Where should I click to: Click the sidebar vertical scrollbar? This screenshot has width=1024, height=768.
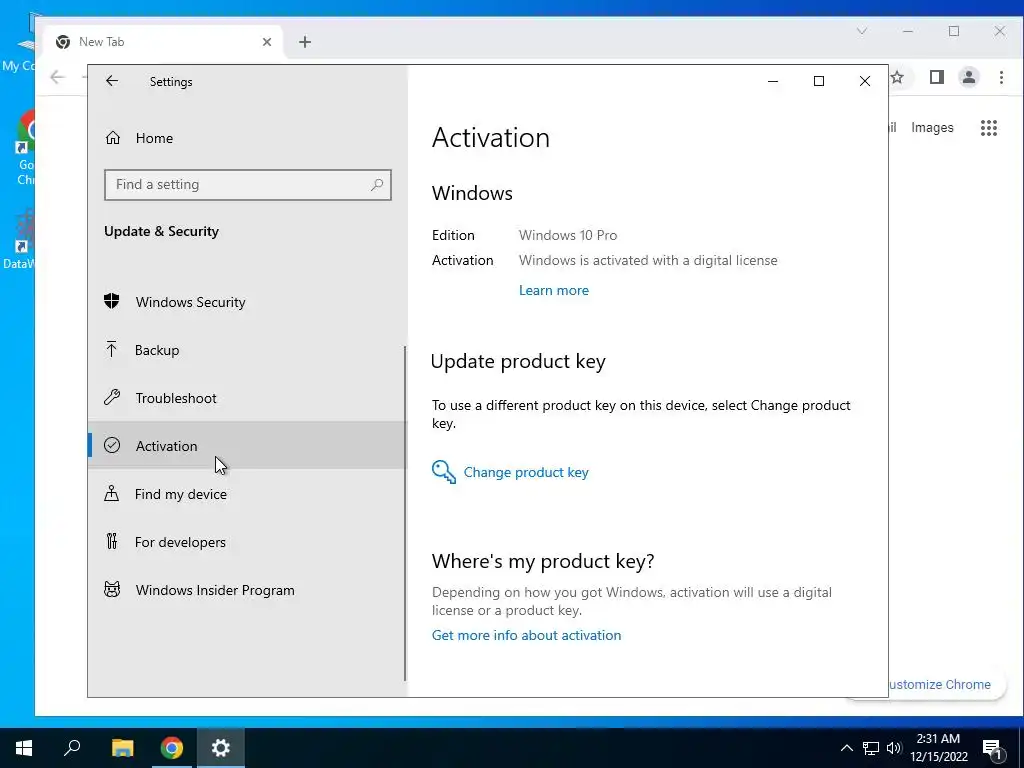pyautogui.click(x=405, y=513)
